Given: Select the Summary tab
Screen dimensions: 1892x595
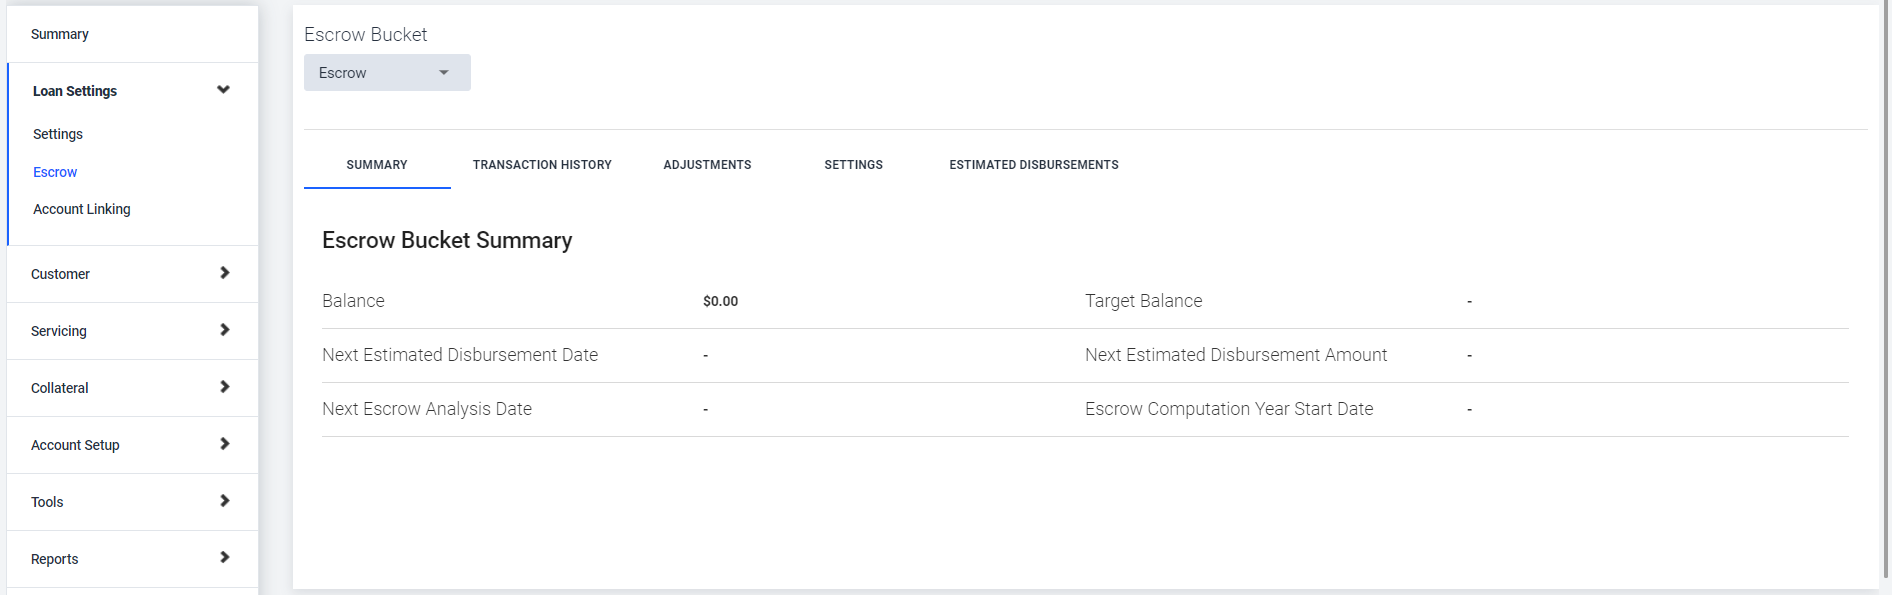Looking at the screenshot, I should click(377, 165).
